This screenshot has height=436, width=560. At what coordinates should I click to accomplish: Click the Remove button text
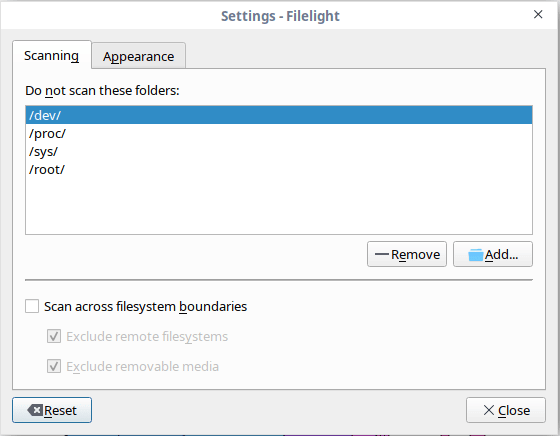[415, 254]
